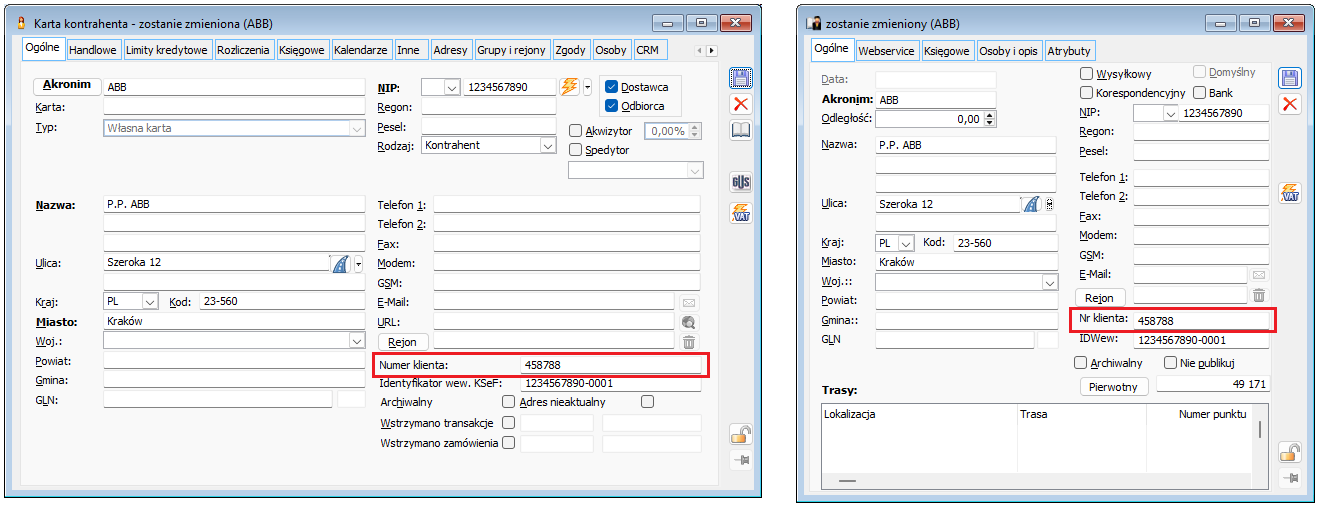
Task: Tick the Nie publikuj checkbox
Action: [1159, 363]
